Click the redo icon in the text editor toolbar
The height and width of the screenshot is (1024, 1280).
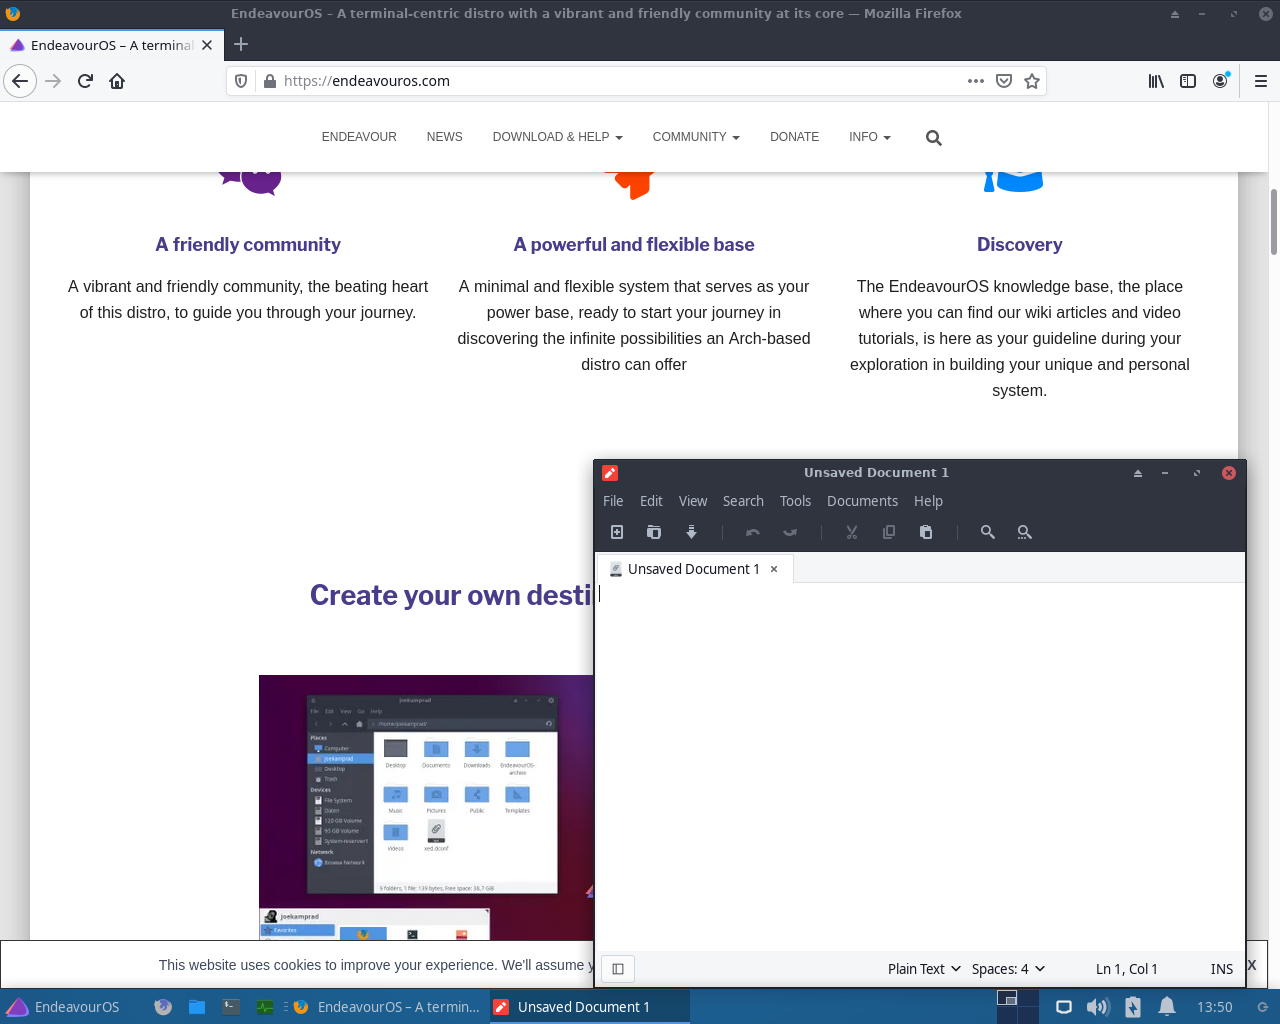coord(790,532)
